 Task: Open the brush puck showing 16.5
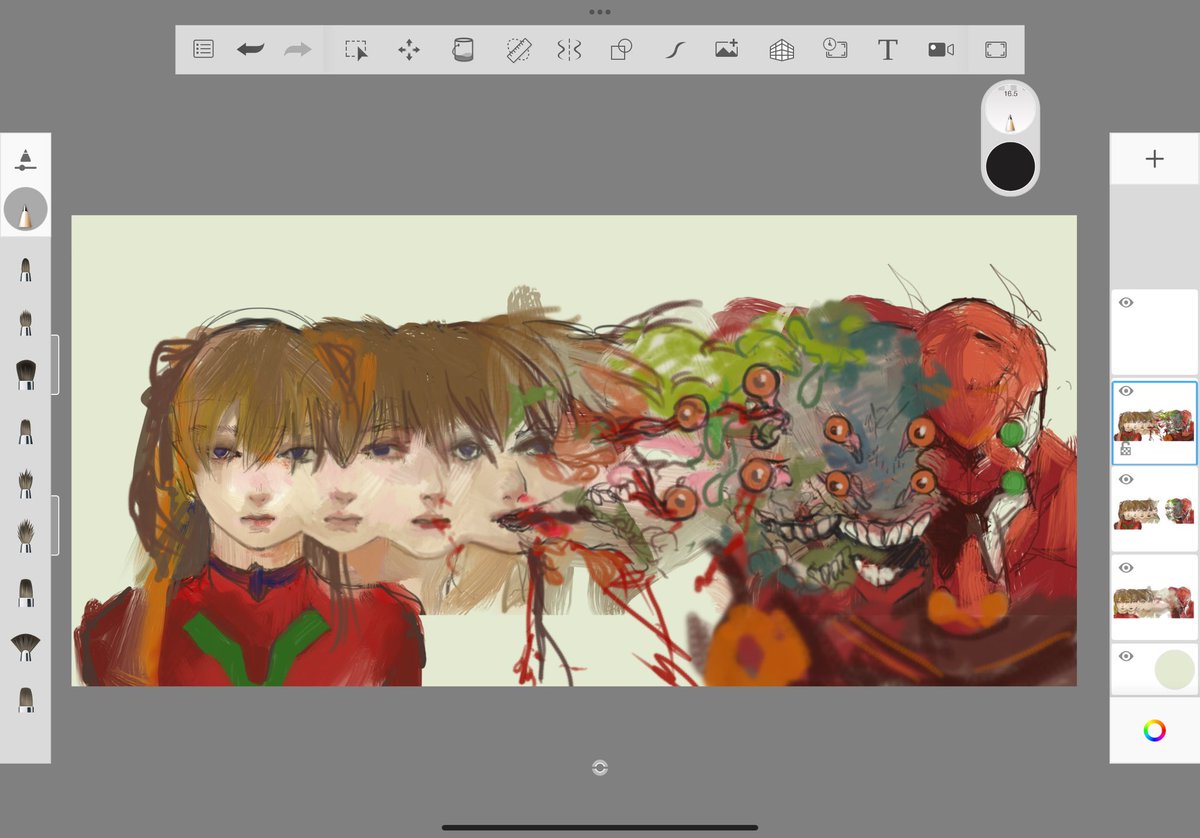pos(1010,110)
